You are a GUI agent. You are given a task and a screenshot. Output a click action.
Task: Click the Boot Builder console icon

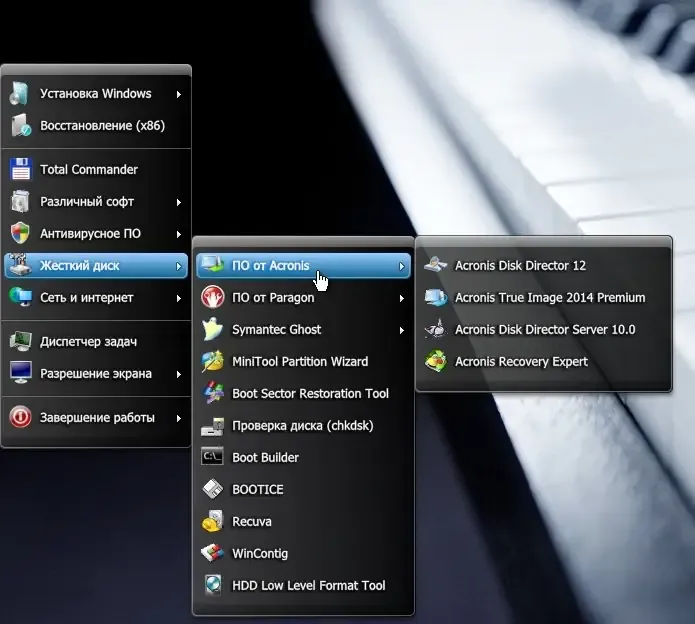pos(213,457)
